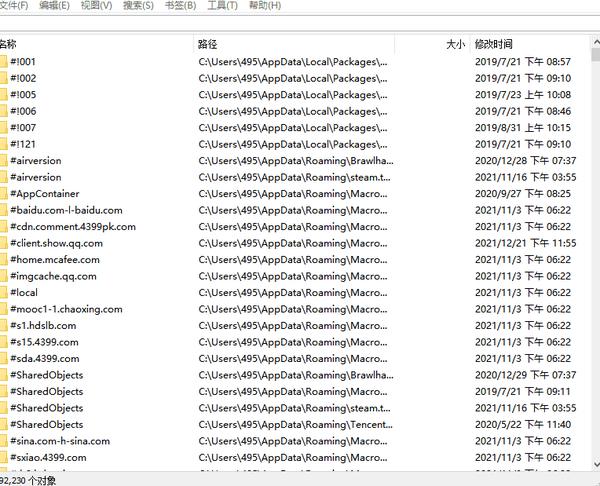Click the scrollbar down arrow
The width and height of the screenshot is (600, 486).
point(596,465)
